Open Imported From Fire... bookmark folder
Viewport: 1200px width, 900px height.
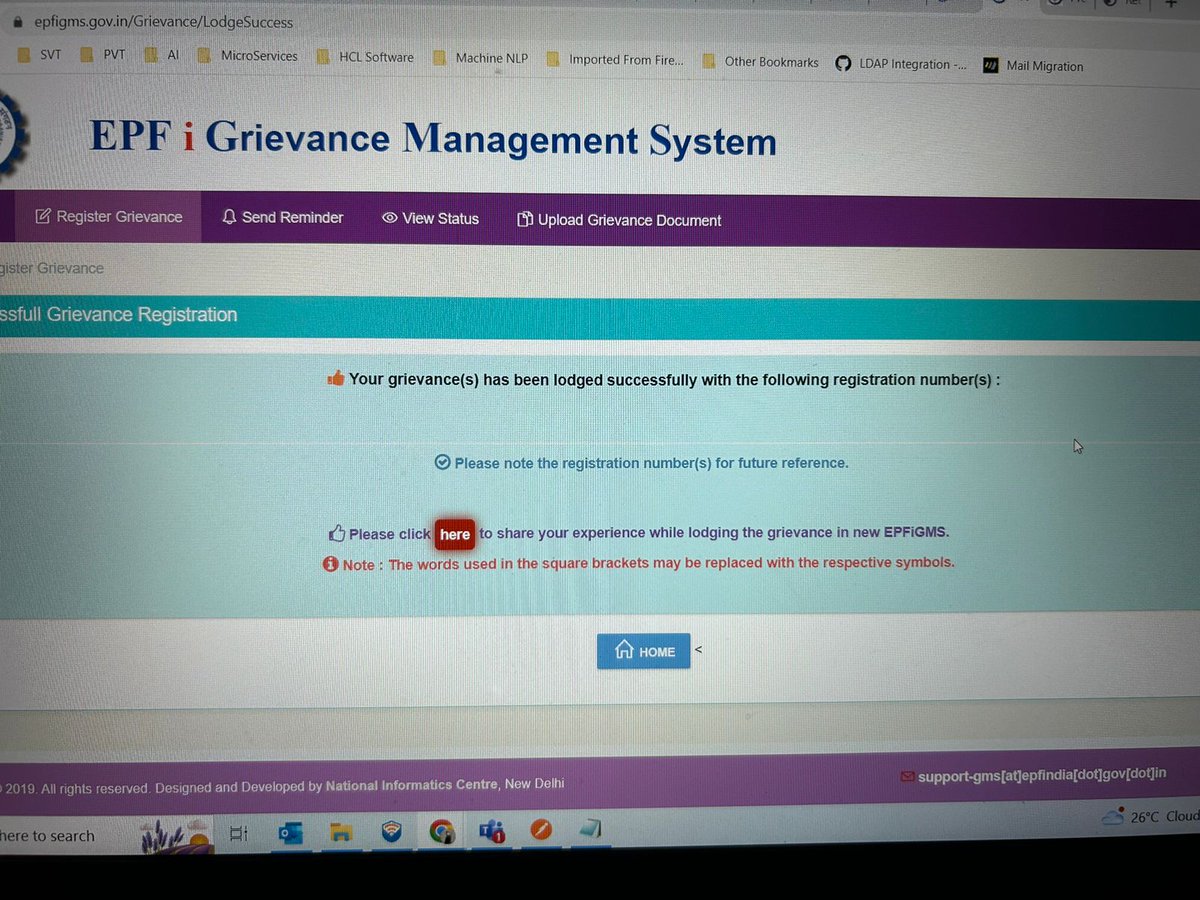tap(616, 60)
